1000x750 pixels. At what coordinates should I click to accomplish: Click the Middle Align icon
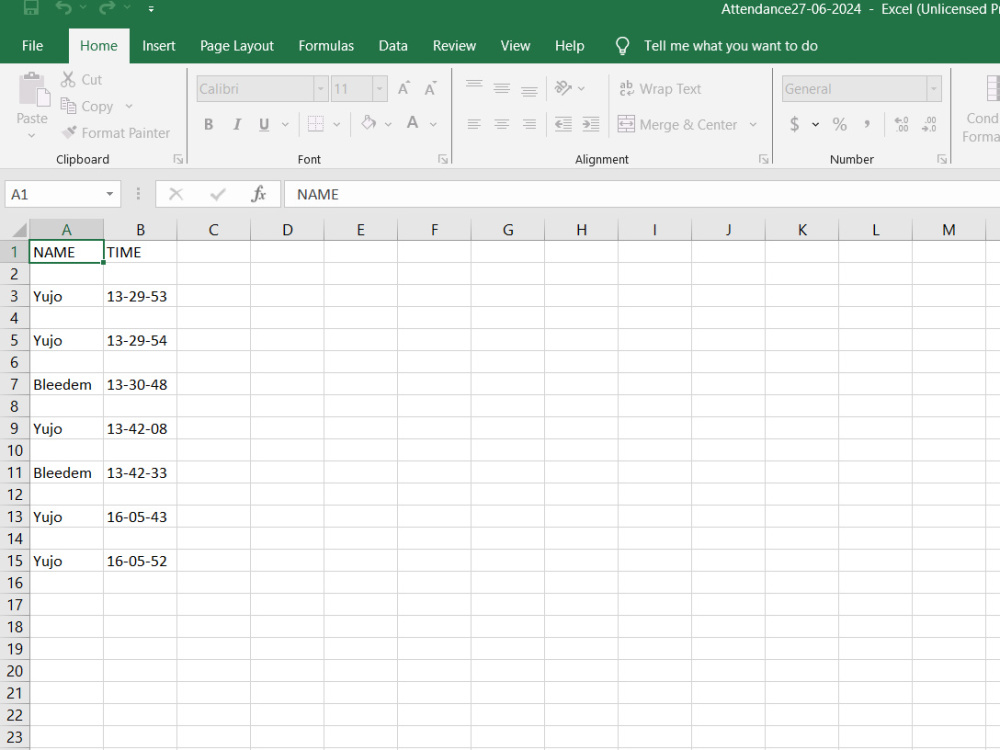pyautogui.click(x=502, y=87)
